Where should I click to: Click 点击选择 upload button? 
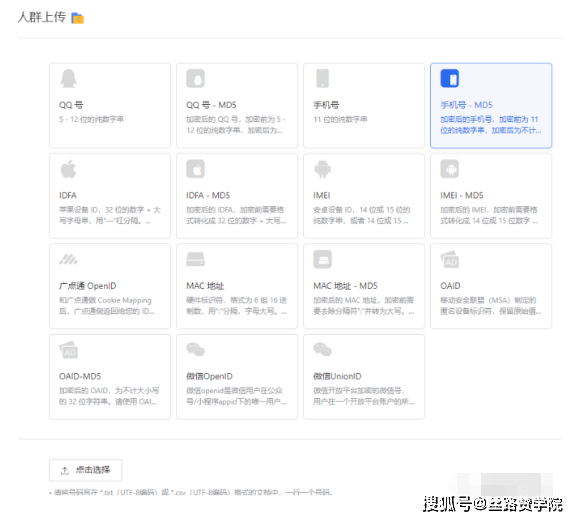coord(86,470)
